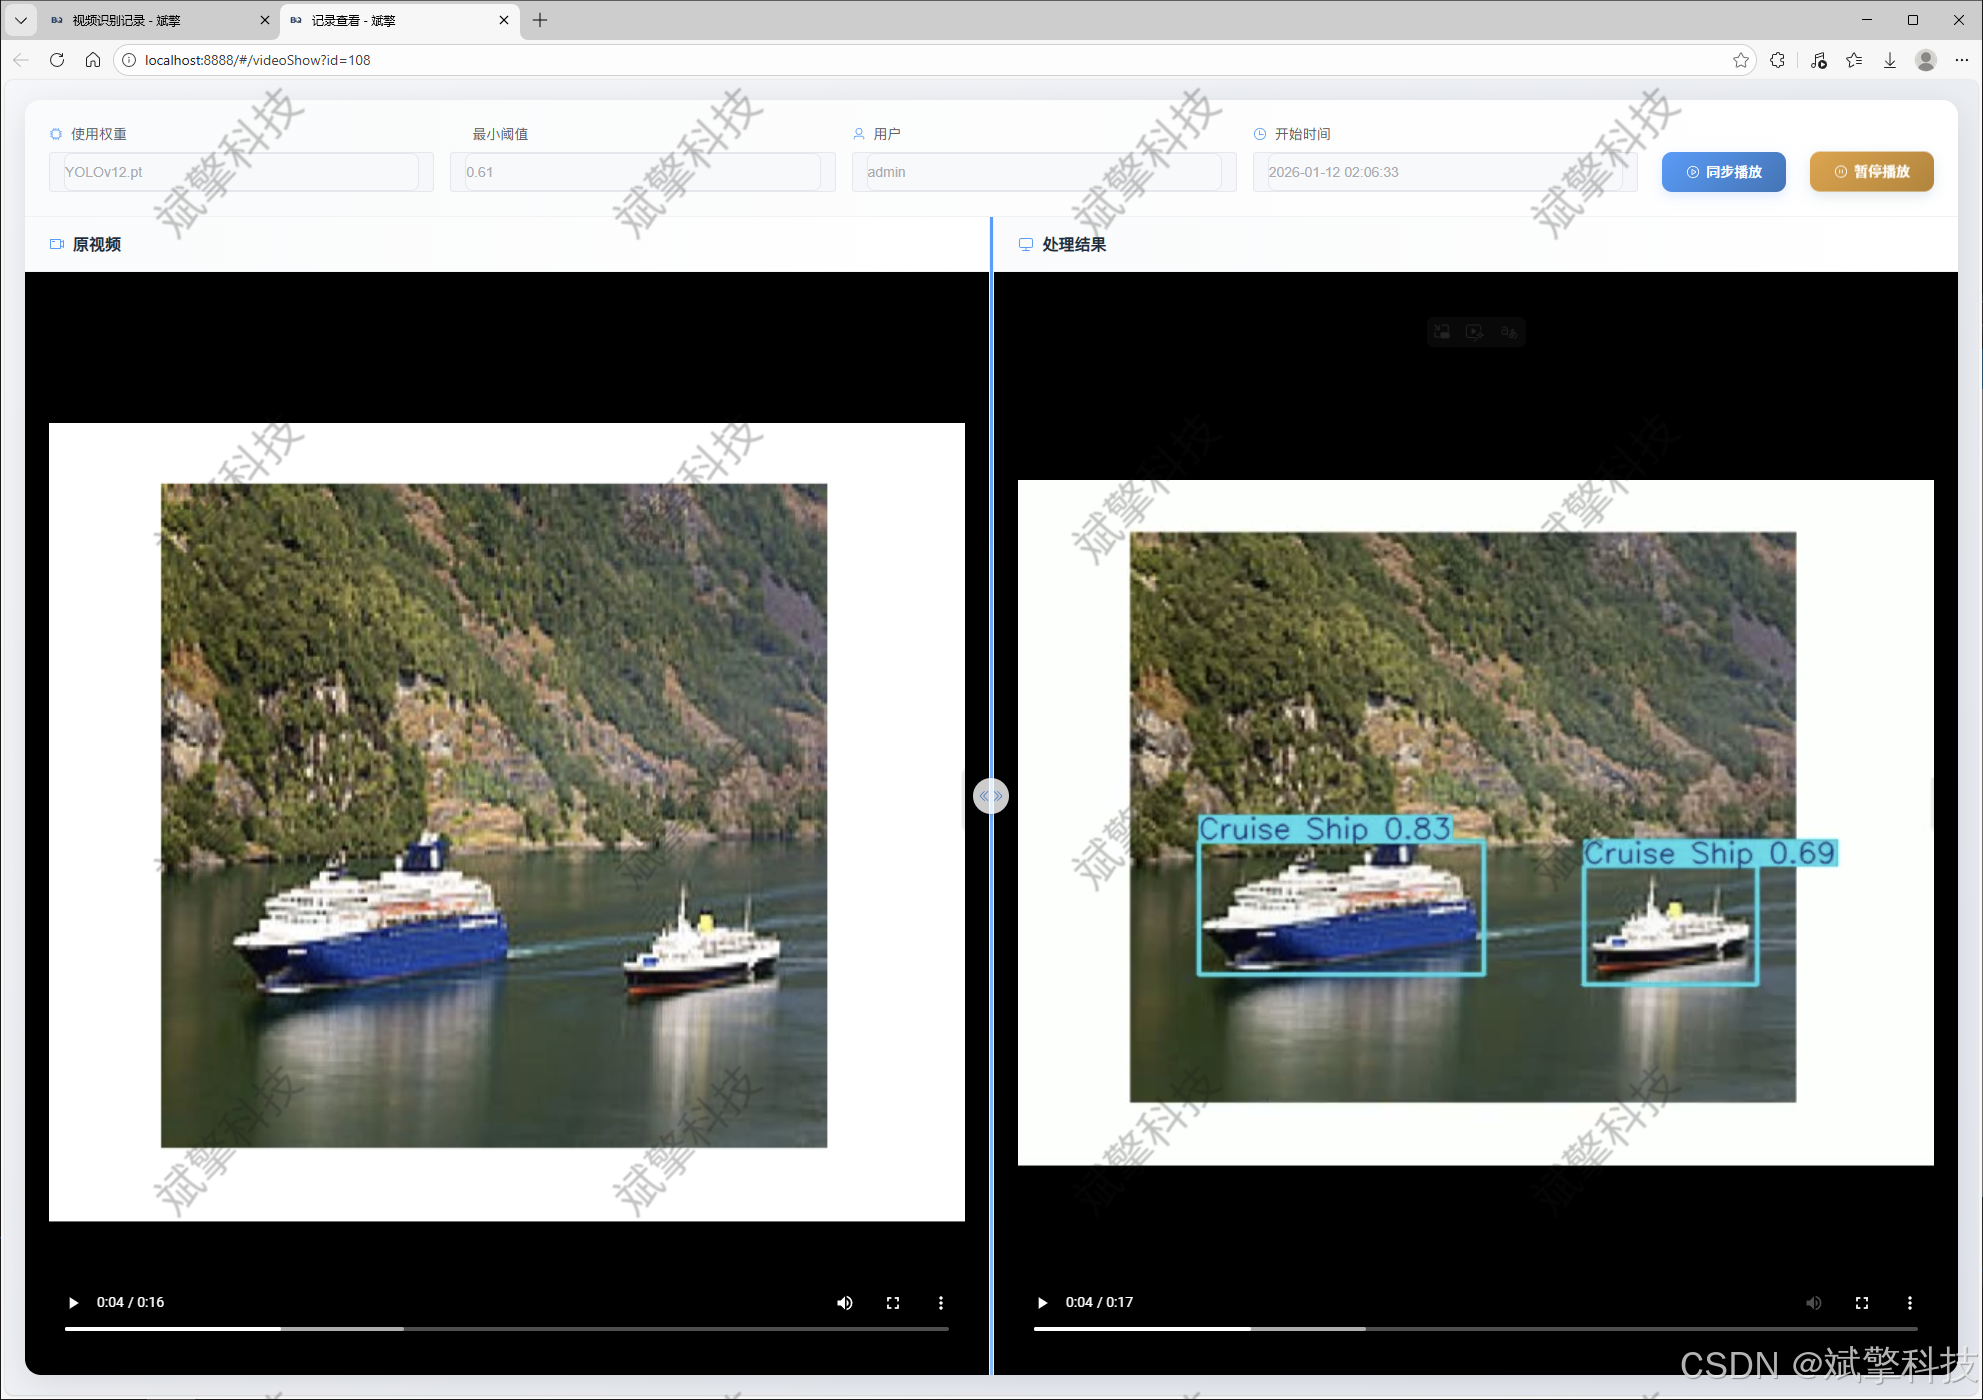Viewport: 1983px width, 1400px height.
Task: Play the original video on the left
Action: pos(73,1302)
